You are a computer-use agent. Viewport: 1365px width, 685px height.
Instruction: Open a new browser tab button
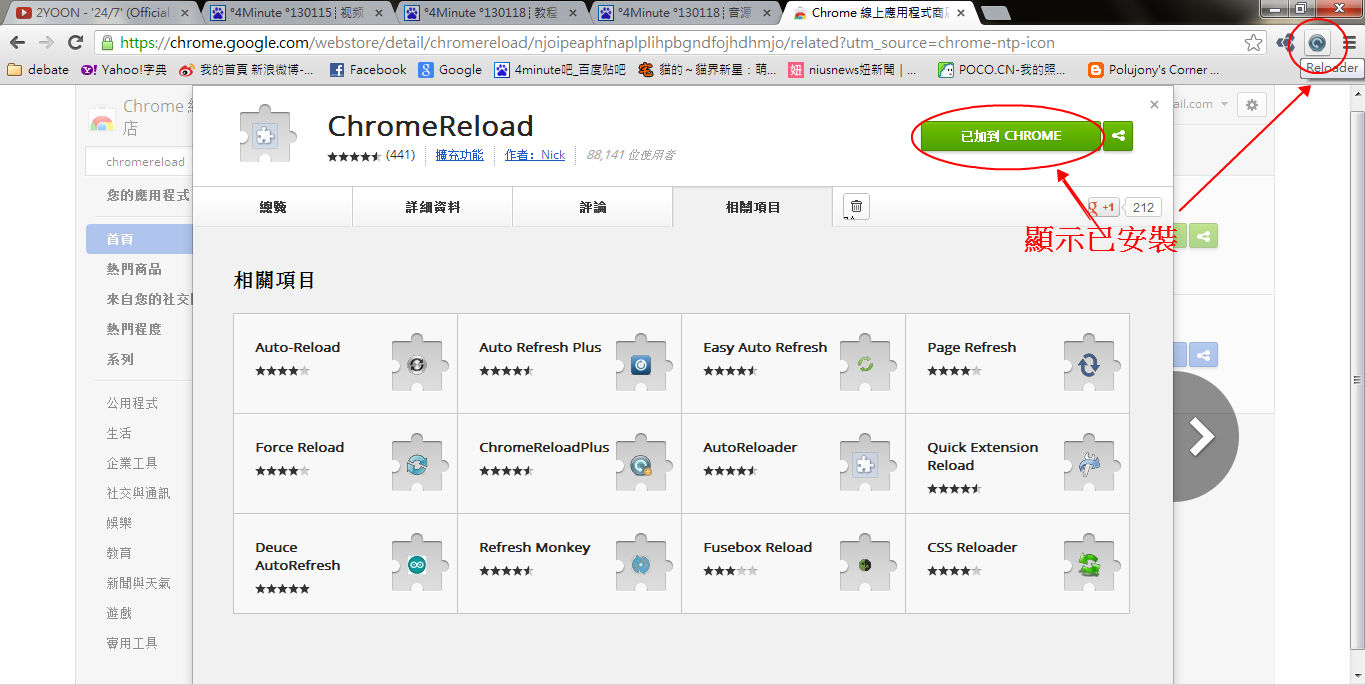[x=995, y=13]
